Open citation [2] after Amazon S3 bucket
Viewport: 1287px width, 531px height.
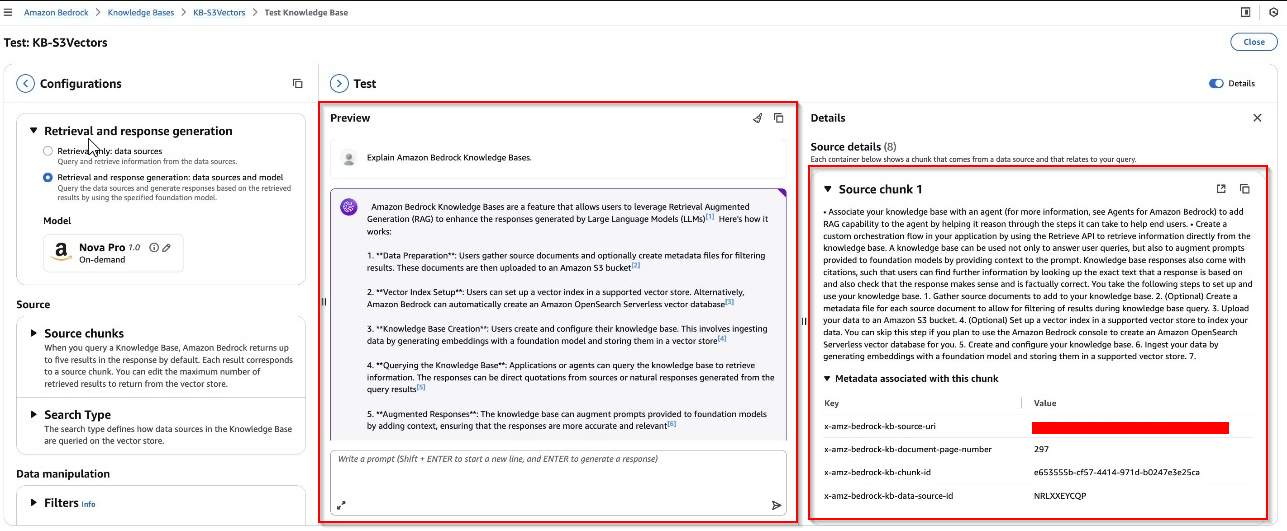point(635,265)
